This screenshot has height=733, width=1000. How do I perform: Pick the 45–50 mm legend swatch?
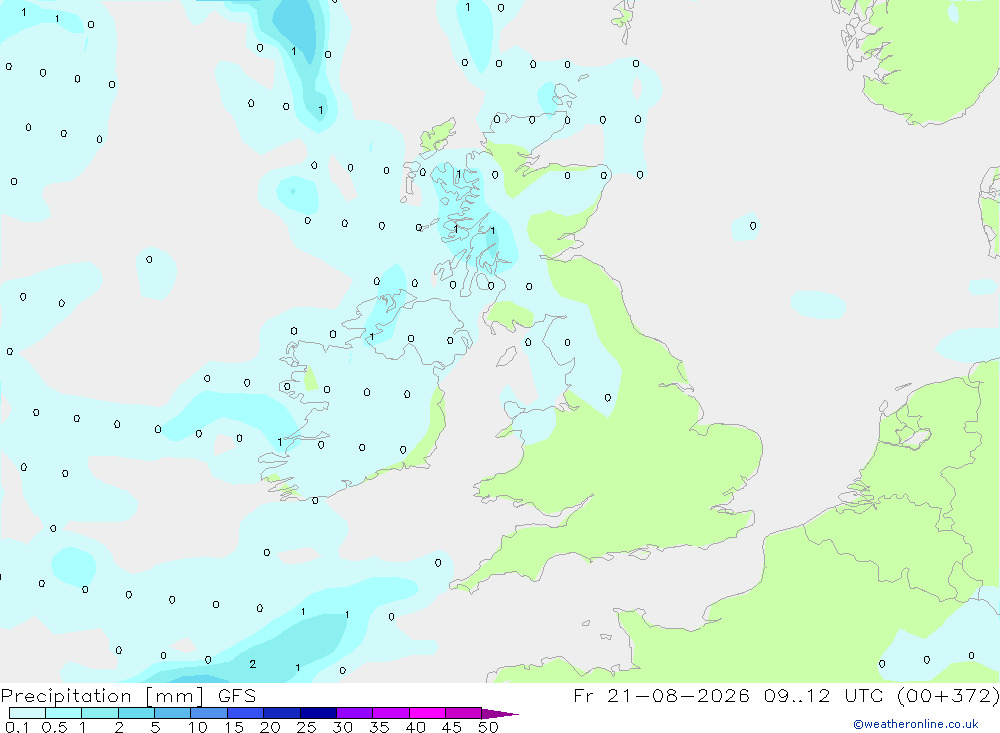pos(464,713)
